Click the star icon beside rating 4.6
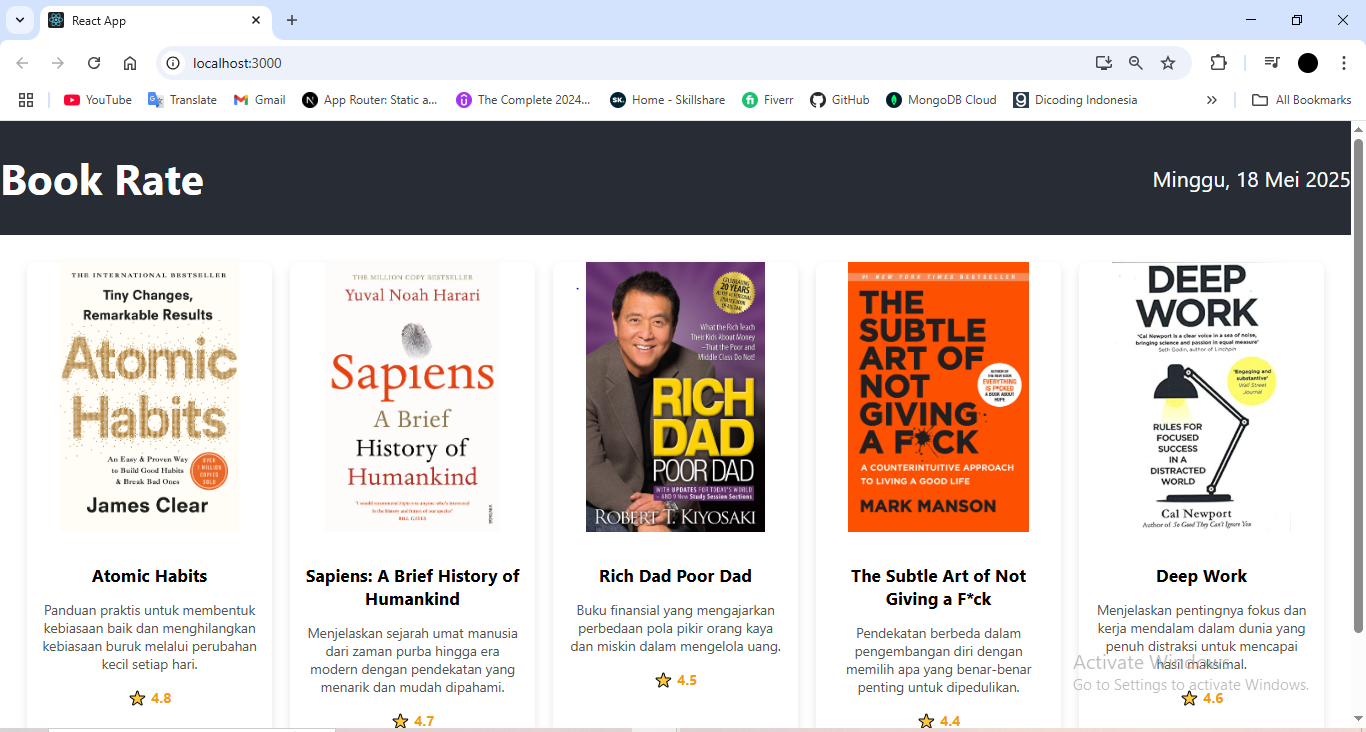The width and height of the screenshot is (1366, 732). pyautogui.click(x=1189, y=699)
